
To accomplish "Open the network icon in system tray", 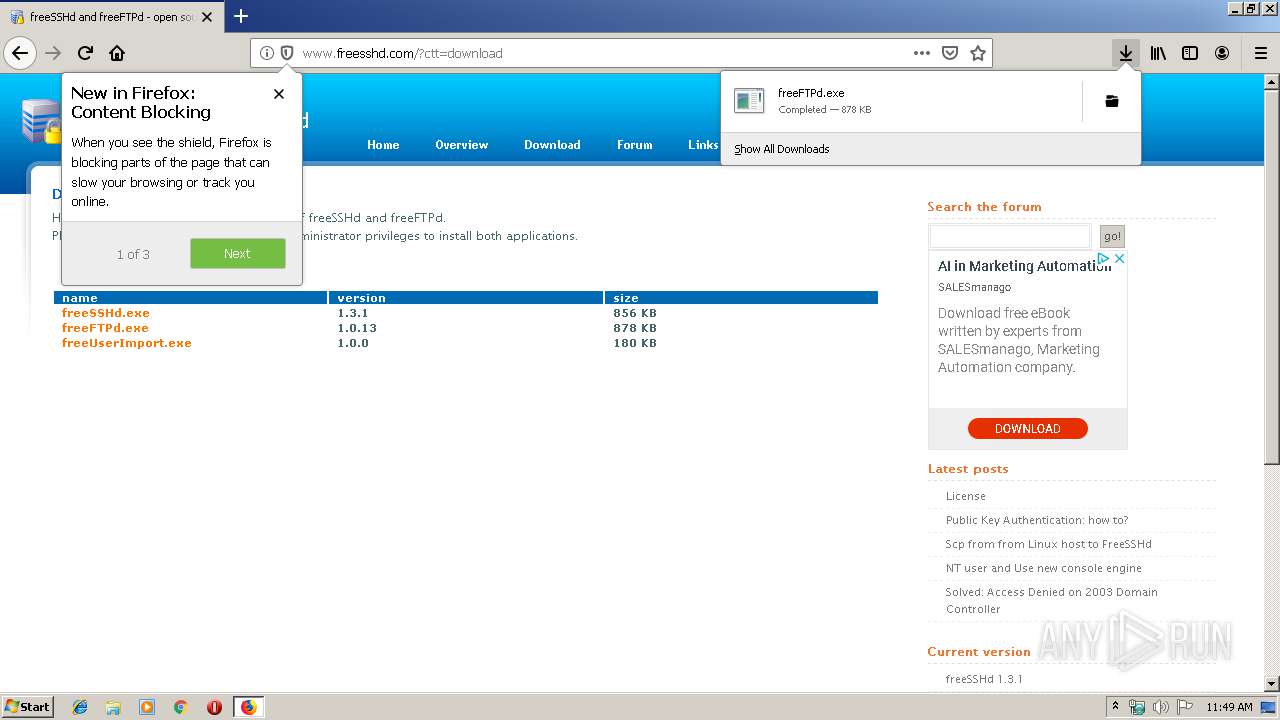I will [1138, 707].
